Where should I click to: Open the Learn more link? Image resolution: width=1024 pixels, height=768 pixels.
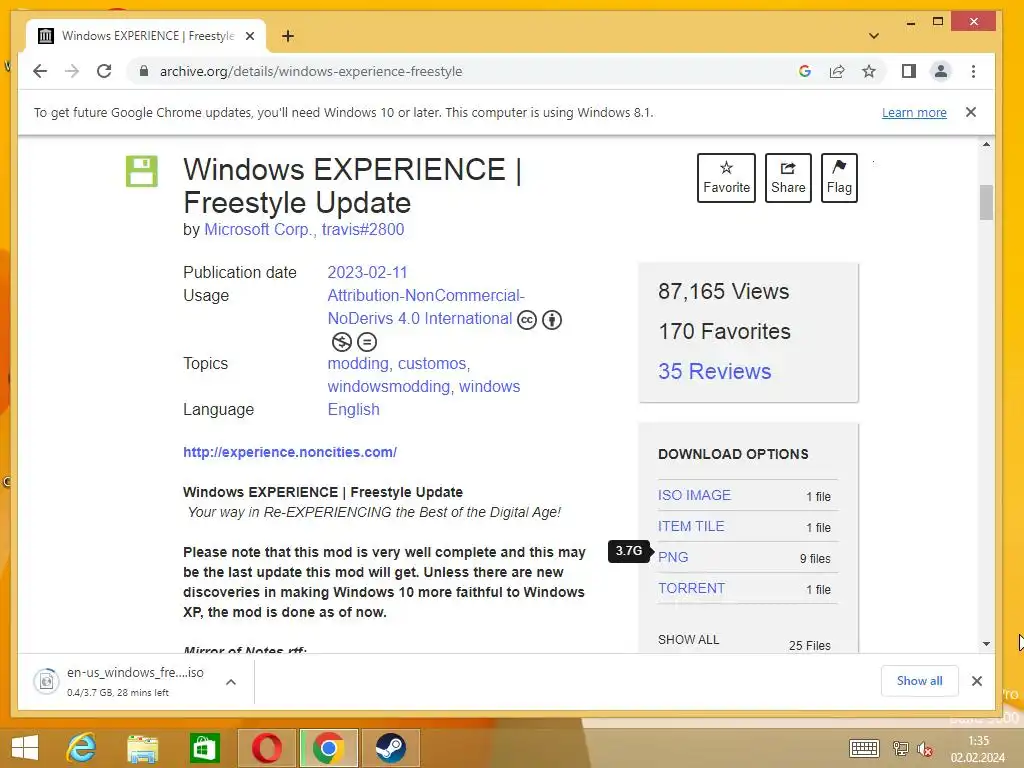click(x=914, y=112)
